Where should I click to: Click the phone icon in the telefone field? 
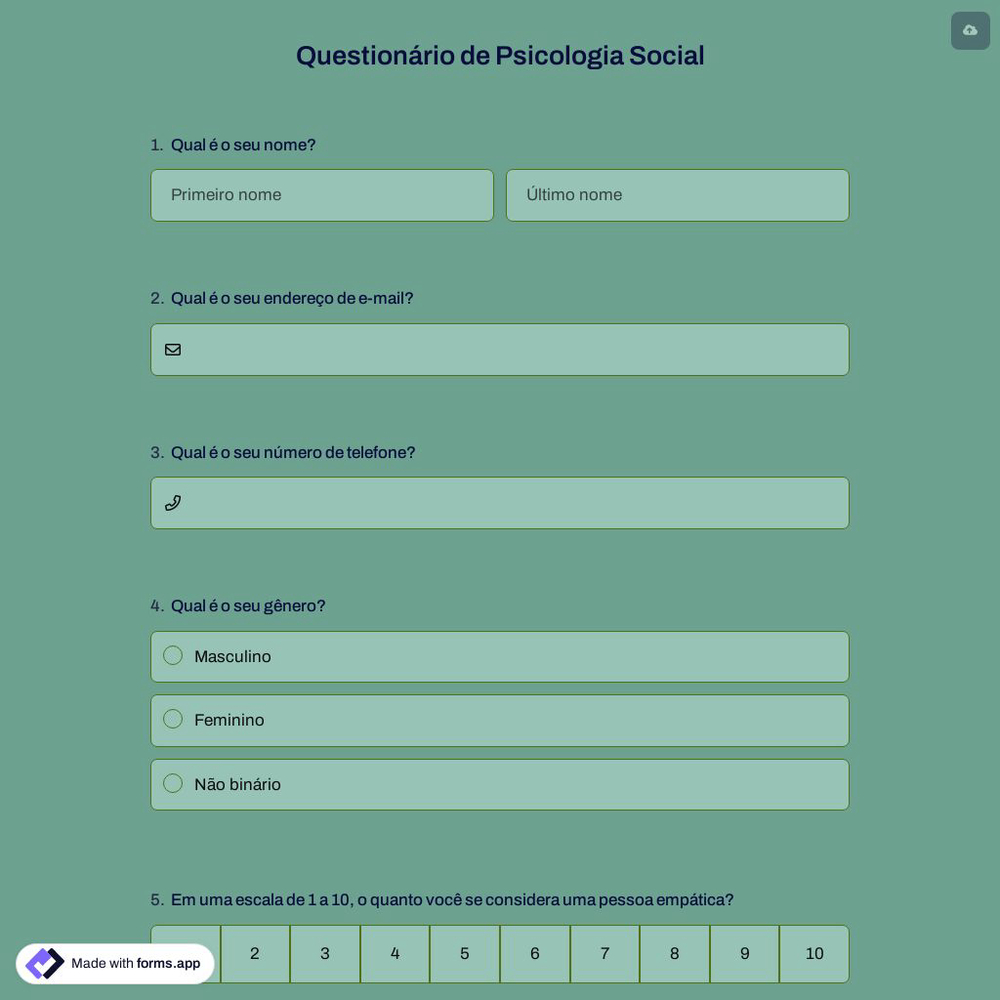tap(171, 501)
